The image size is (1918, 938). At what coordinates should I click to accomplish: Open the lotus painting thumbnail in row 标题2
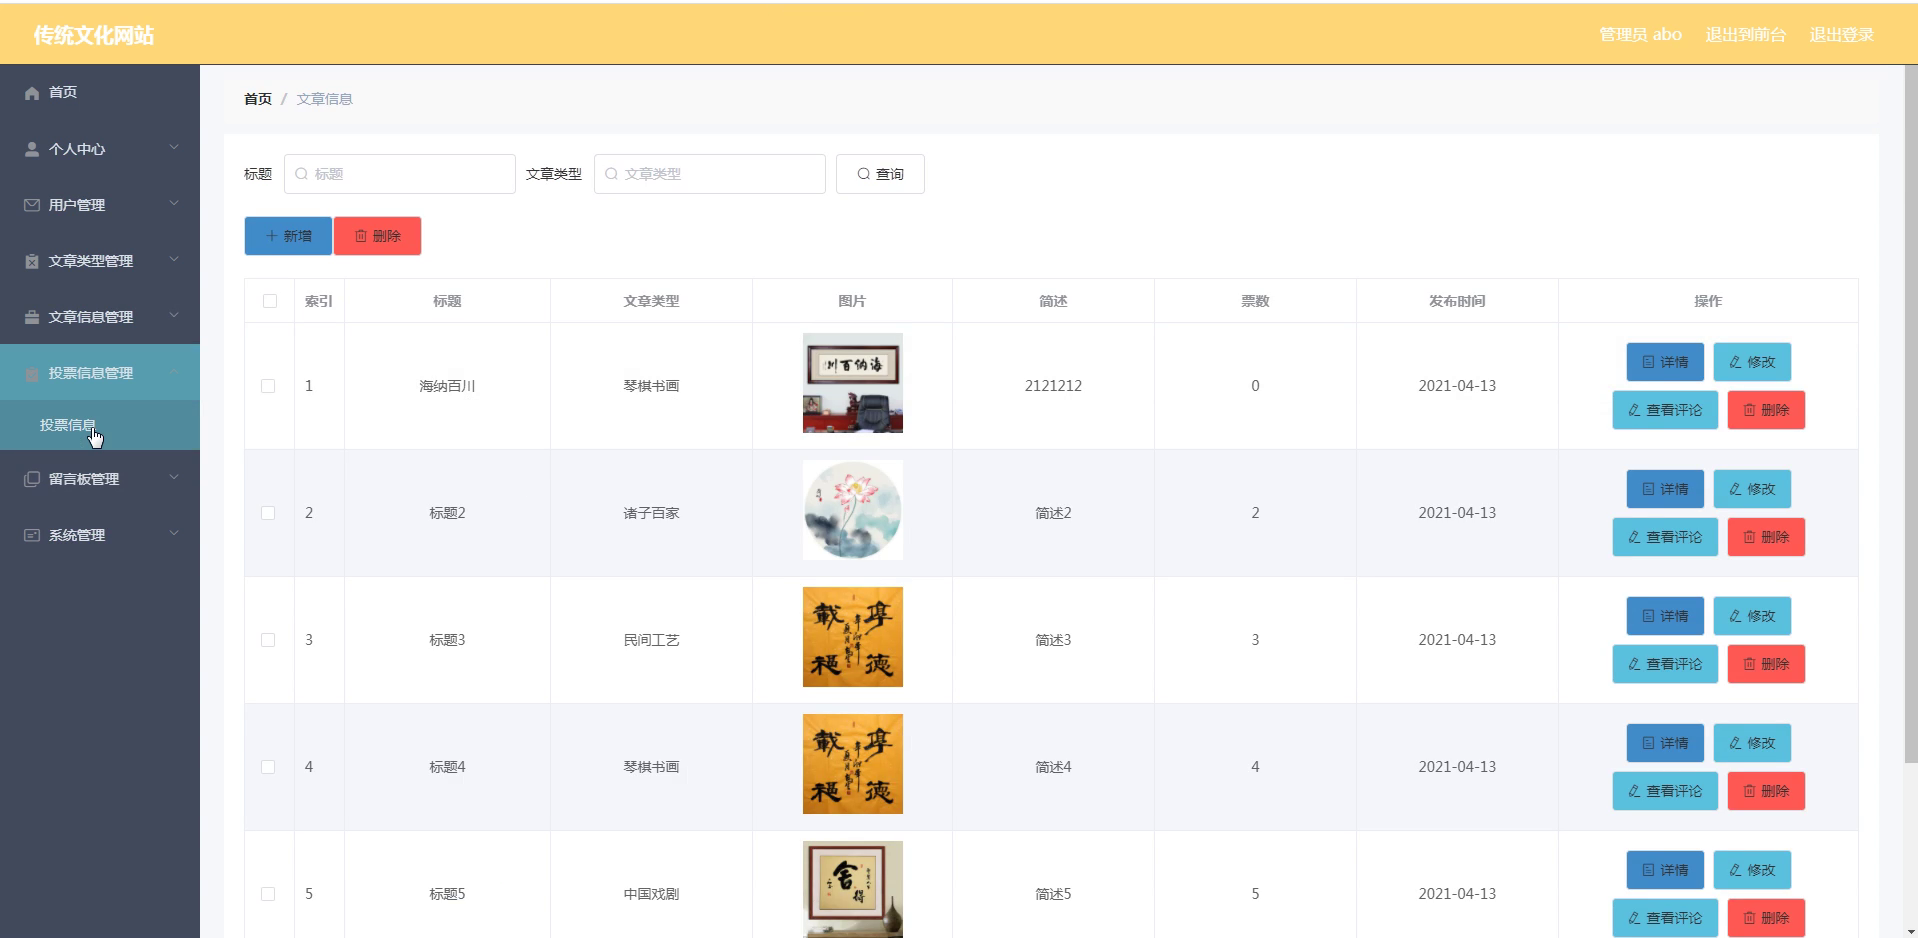pyautogui.click(x=853, y=510)
